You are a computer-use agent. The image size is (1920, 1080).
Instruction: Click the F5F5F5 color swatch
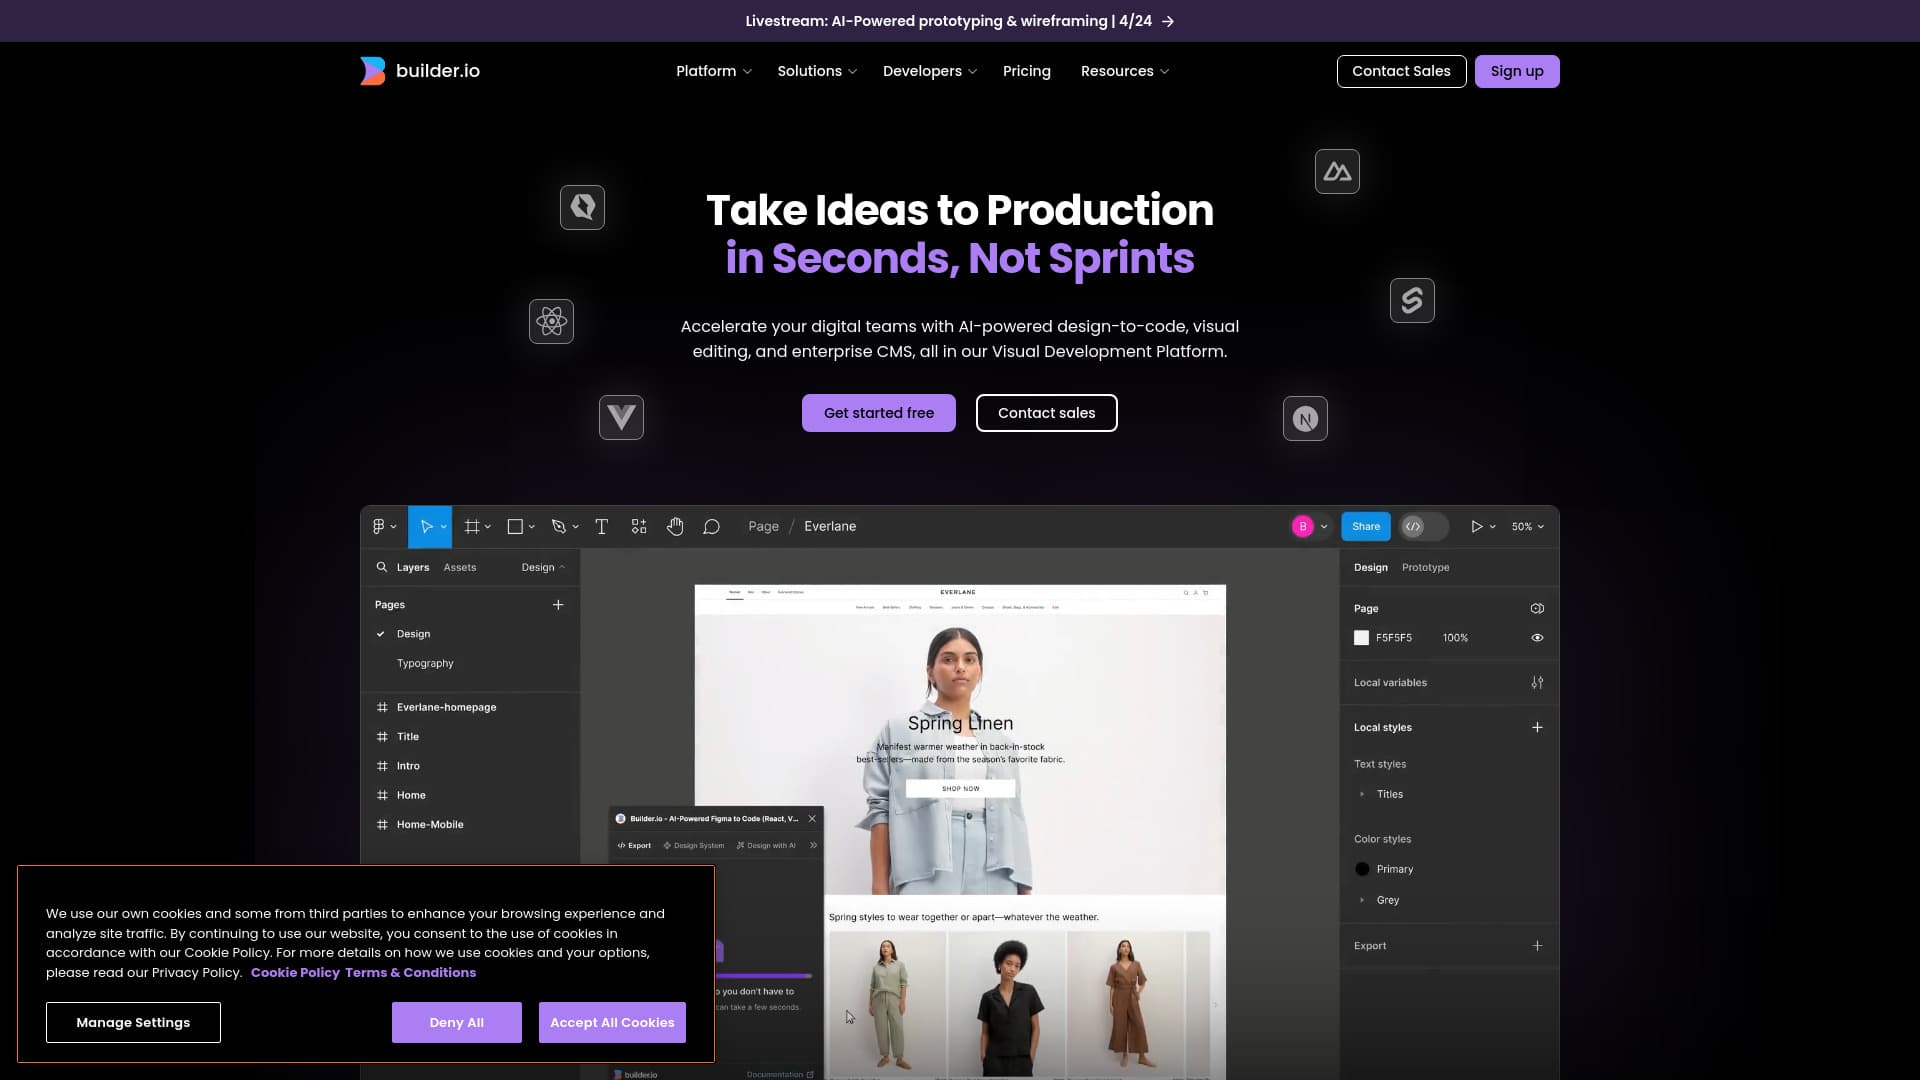click(1361, 637)
